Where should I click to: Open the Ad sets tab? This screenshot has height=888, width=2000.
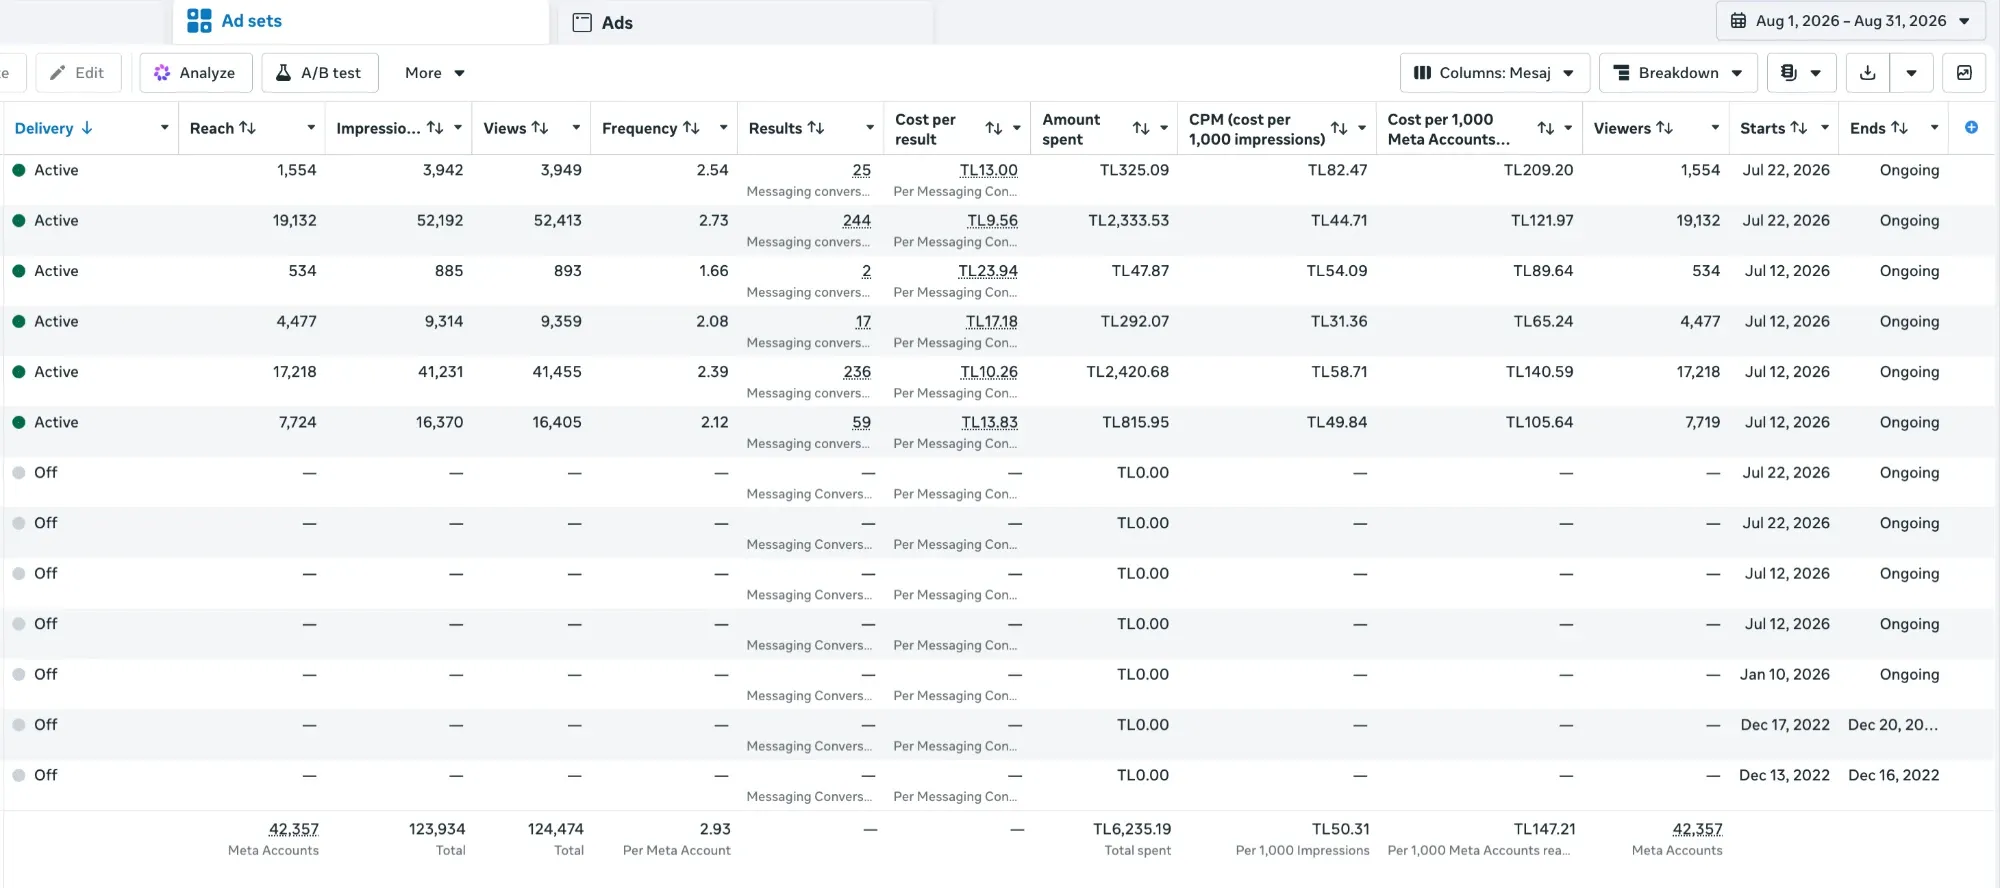pos(360,21)
